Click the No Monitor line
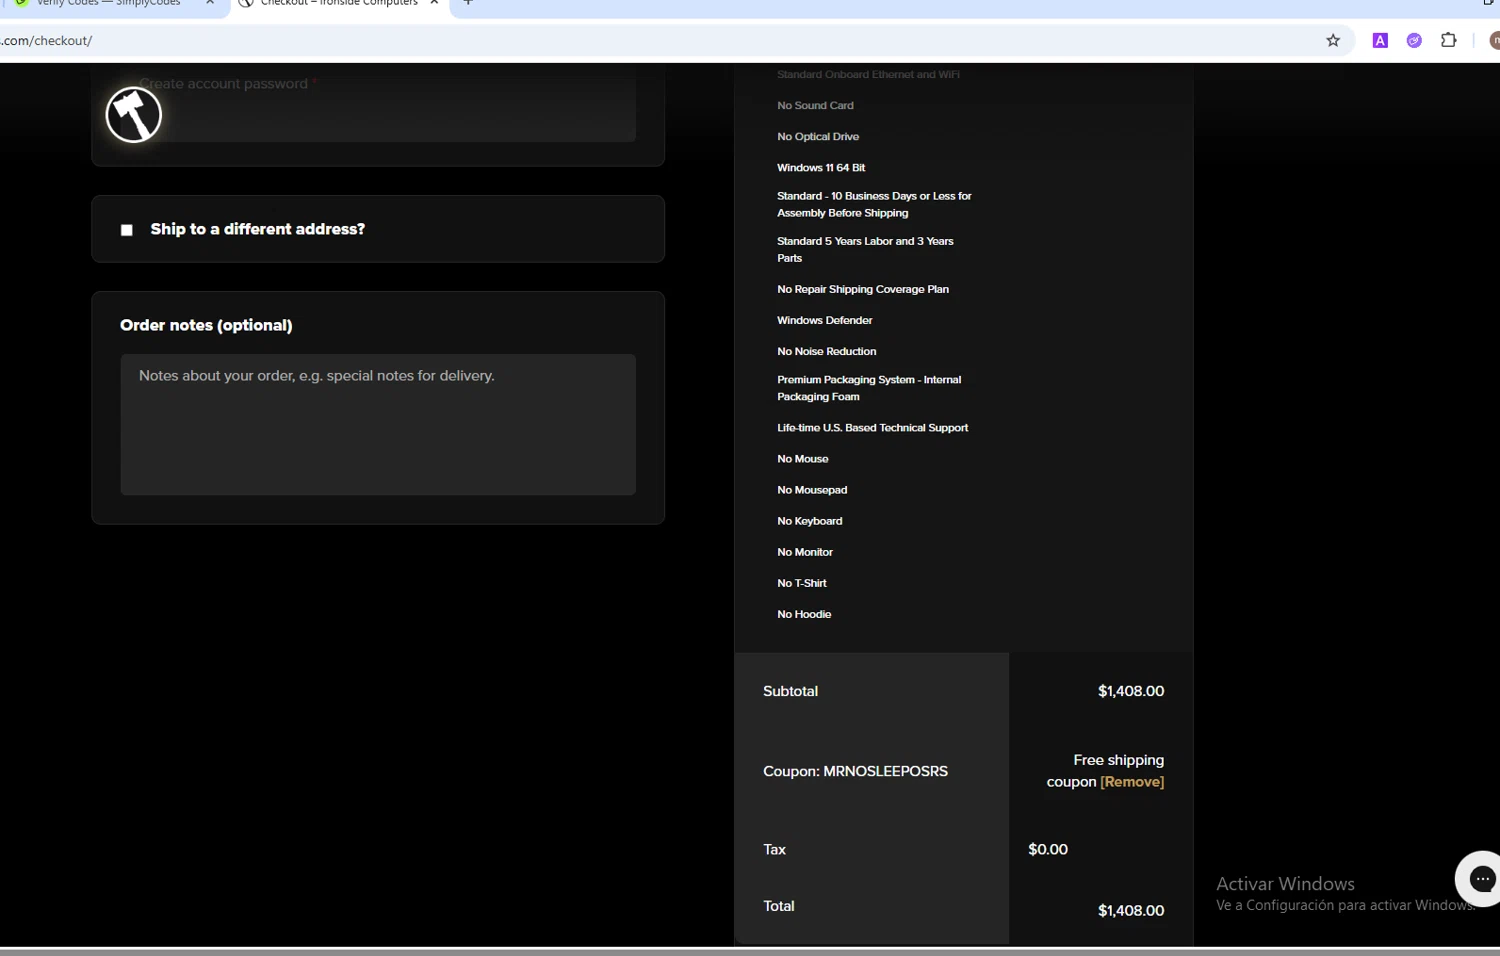 coord(805,552)
